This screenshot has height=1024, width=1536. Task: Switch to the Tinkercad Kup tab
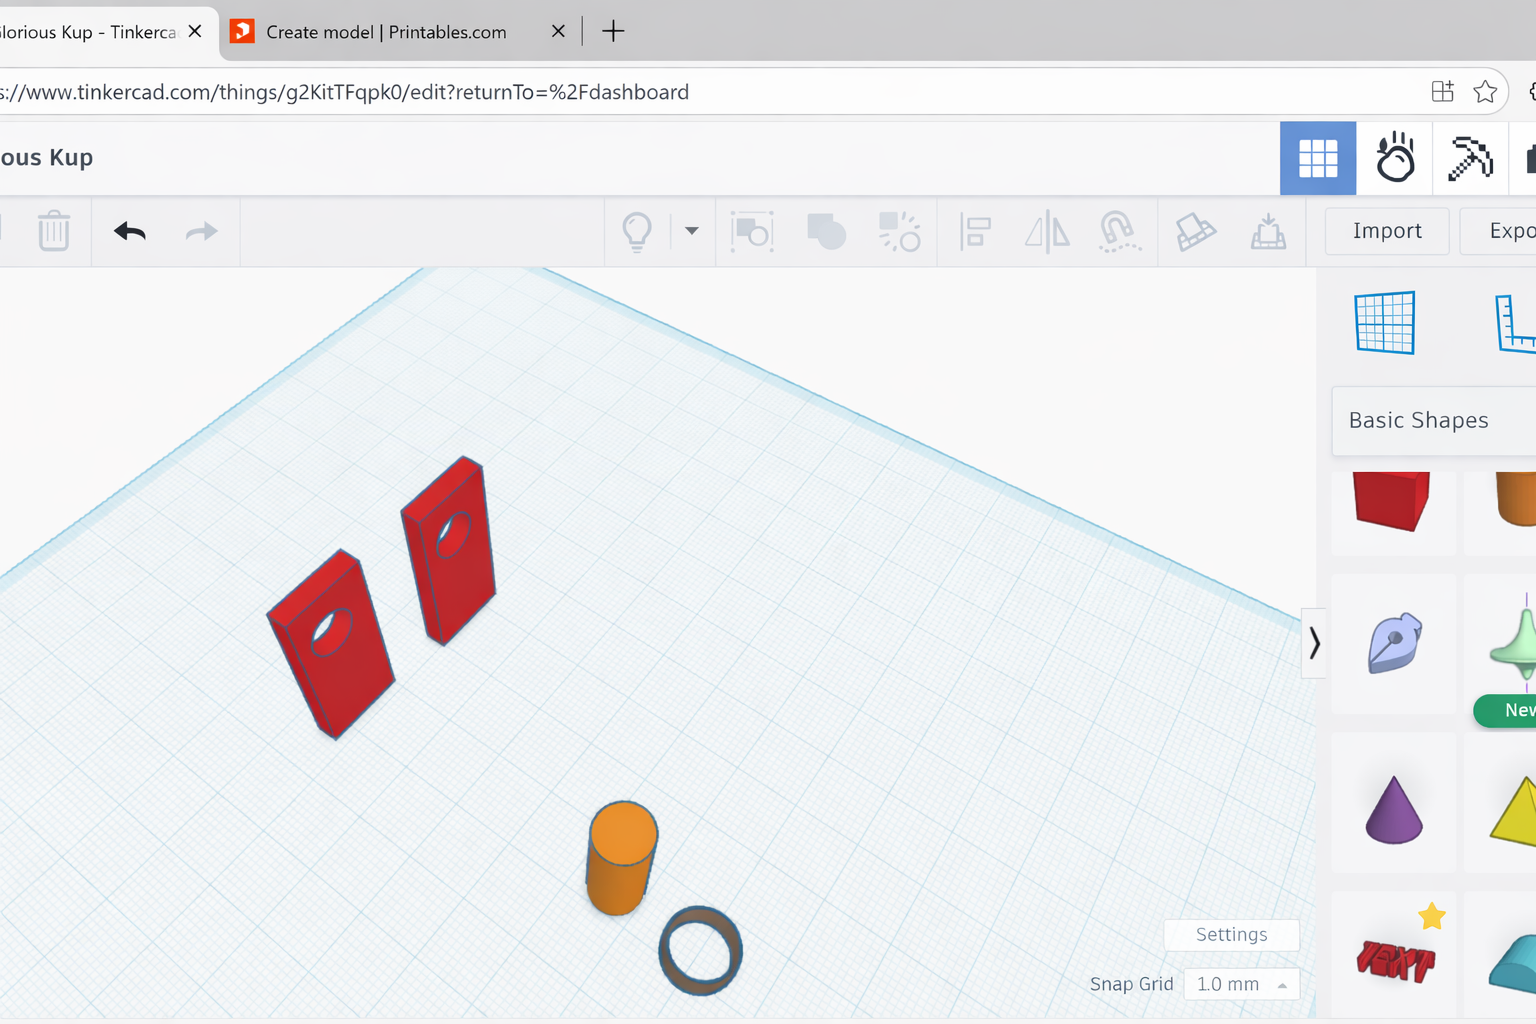pyautogui.click(x=89, y=32)
